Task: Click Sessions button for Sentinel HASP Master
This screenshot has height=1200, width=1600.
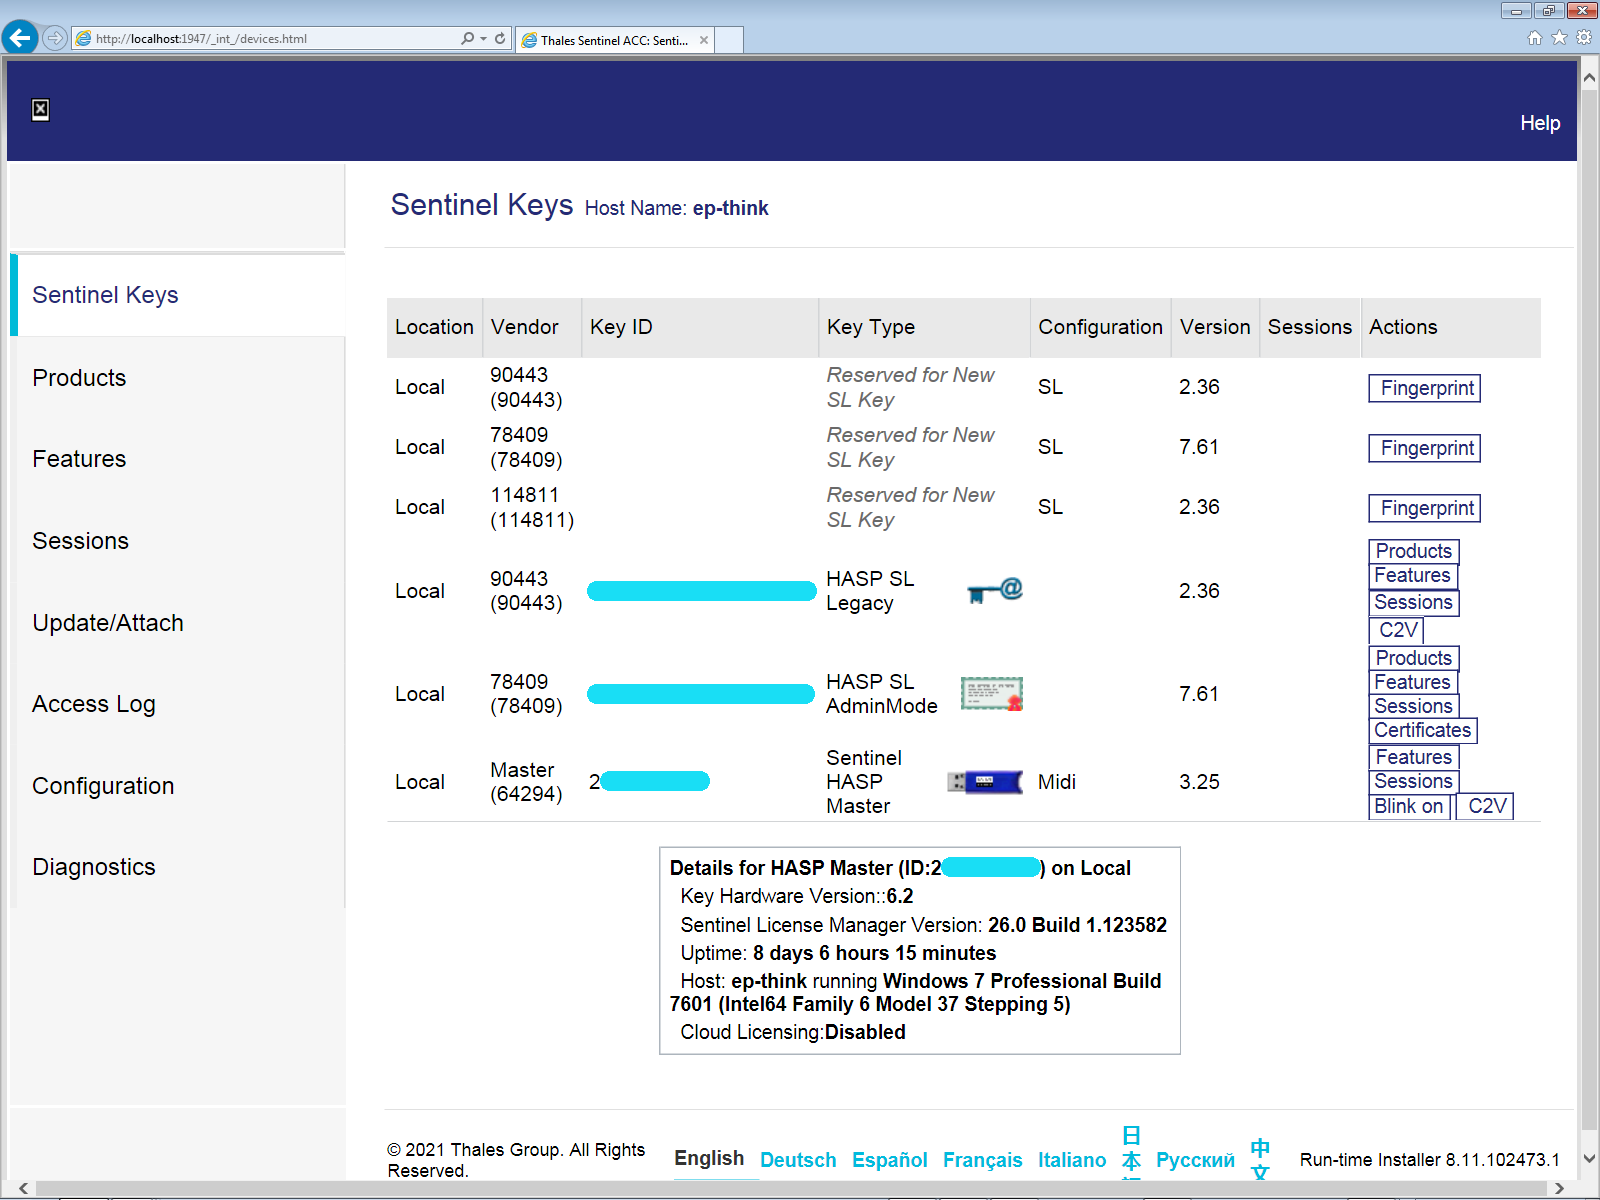Action: [1414, 782]
